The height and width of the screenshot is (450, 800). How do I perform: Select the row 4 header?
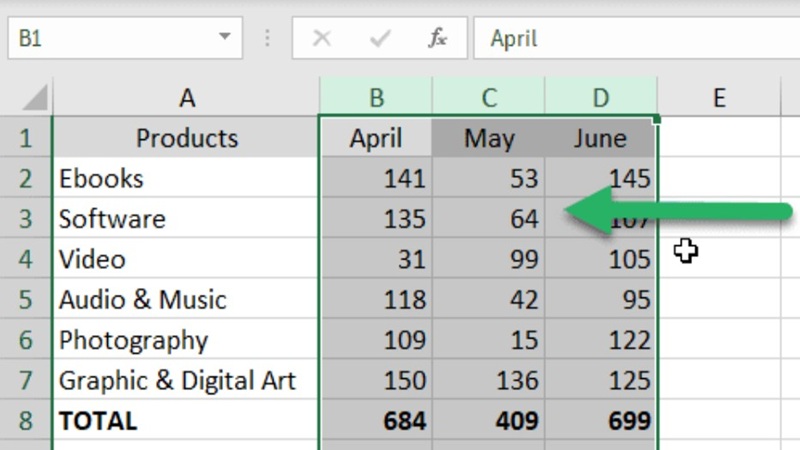26,259
